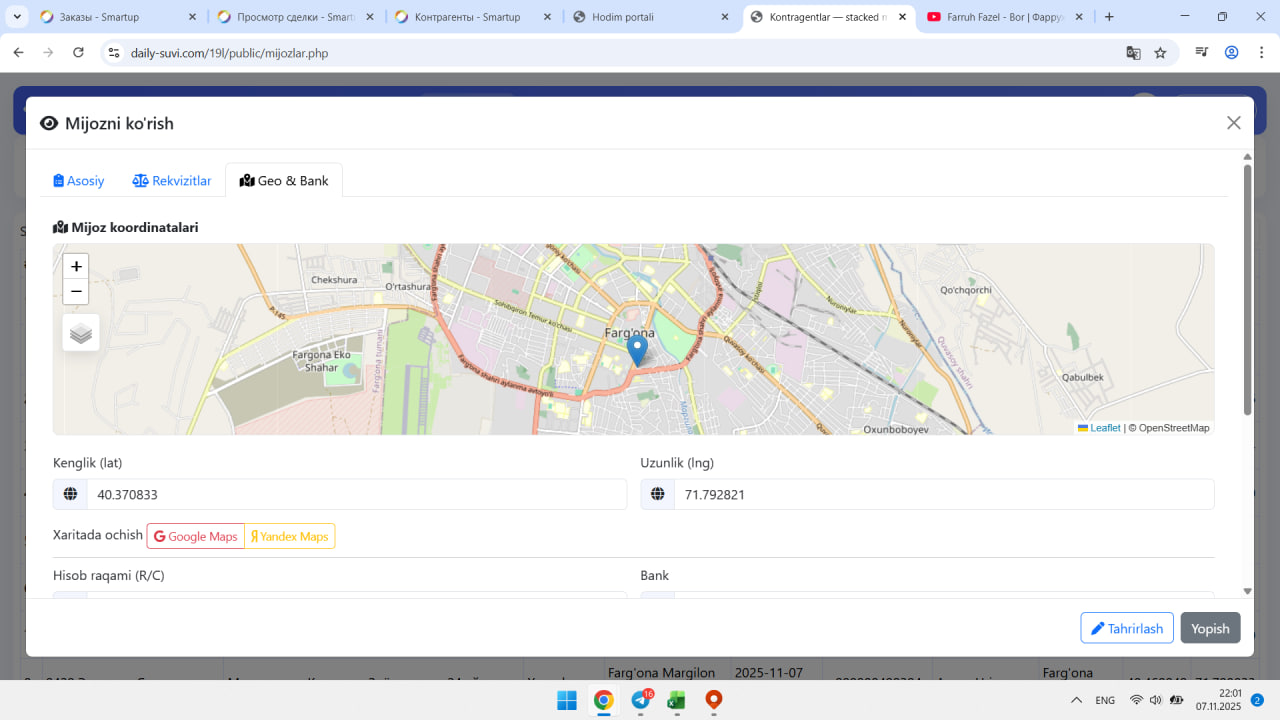Click the Kenglik latitude field
This screenshot has height=720, width=1280.
pos(355,494)
